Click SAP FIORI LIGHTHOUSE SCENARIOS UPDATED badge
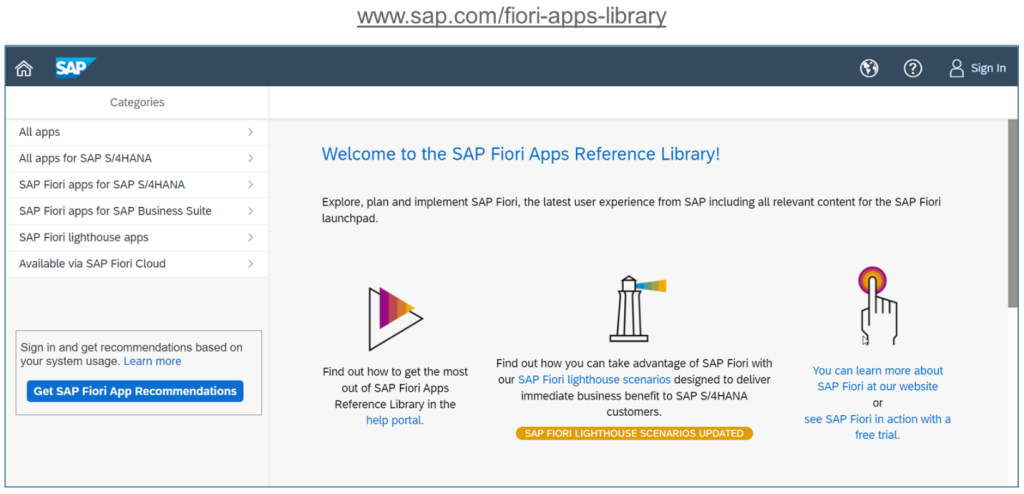Viewport: 1024px width, 494px height. tap(634, 433)
